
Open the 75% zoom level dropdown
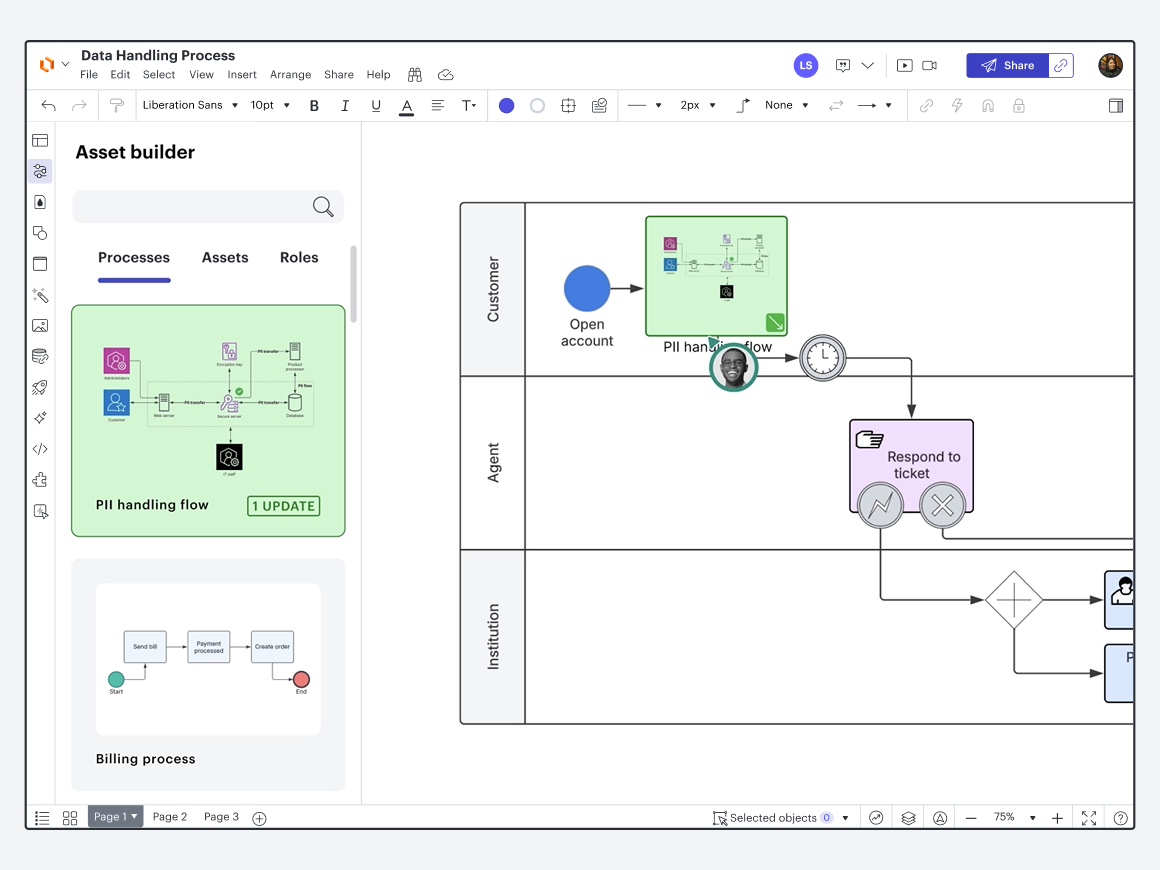[1014, 817]
